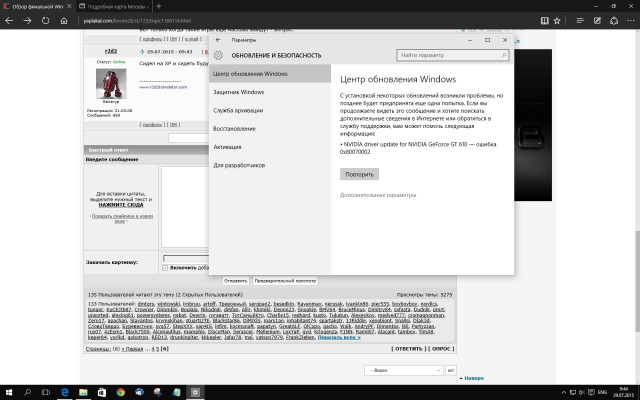Add page to favorites star
Image resolution: width=640 pixels, height=400 pixels.
click(x=557, y=20)
